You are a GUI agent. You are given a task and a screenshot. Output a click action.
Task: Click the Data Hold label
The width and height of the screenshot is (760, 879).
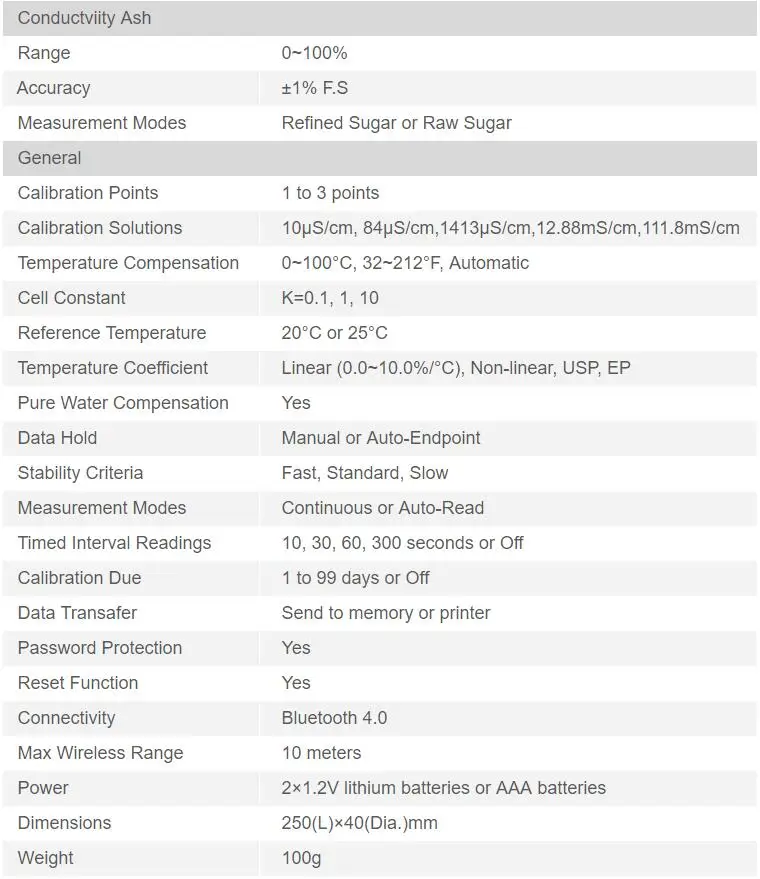57,438
